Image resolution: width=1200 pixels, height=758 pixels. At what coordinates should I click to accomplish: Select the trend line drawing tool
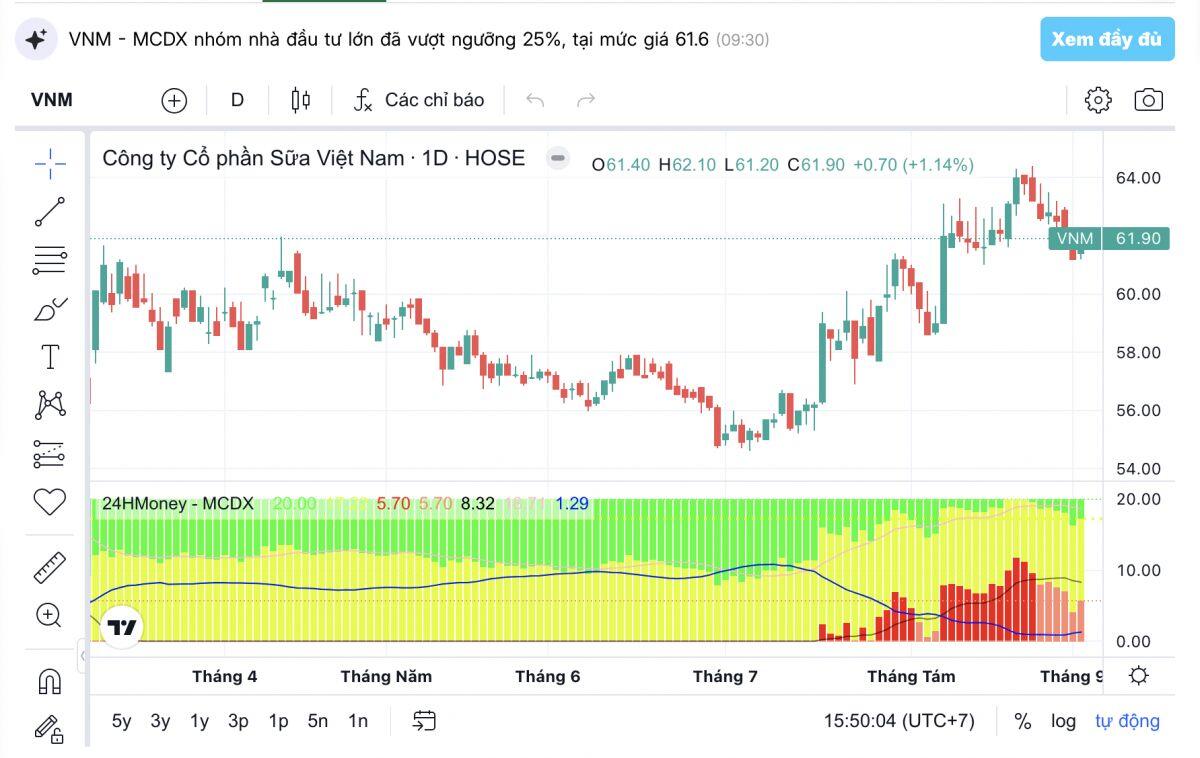click(50, 212)
